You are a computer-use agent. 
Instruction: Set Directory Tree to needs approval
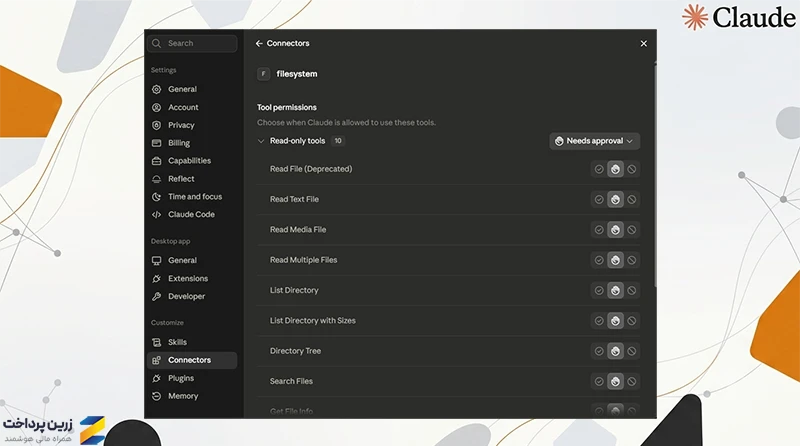tap(615, 351)
